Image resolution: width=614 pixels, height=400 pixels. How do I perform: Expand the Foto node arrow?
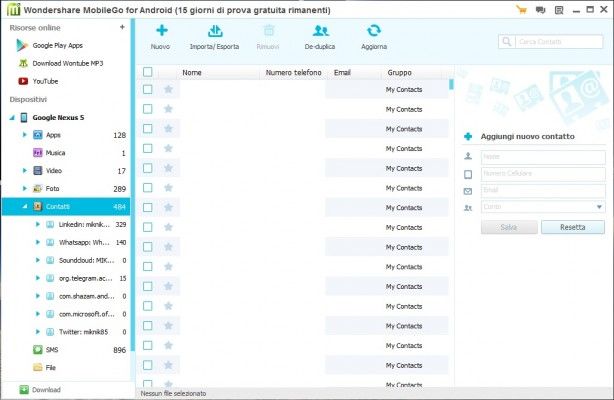(24, 188)
